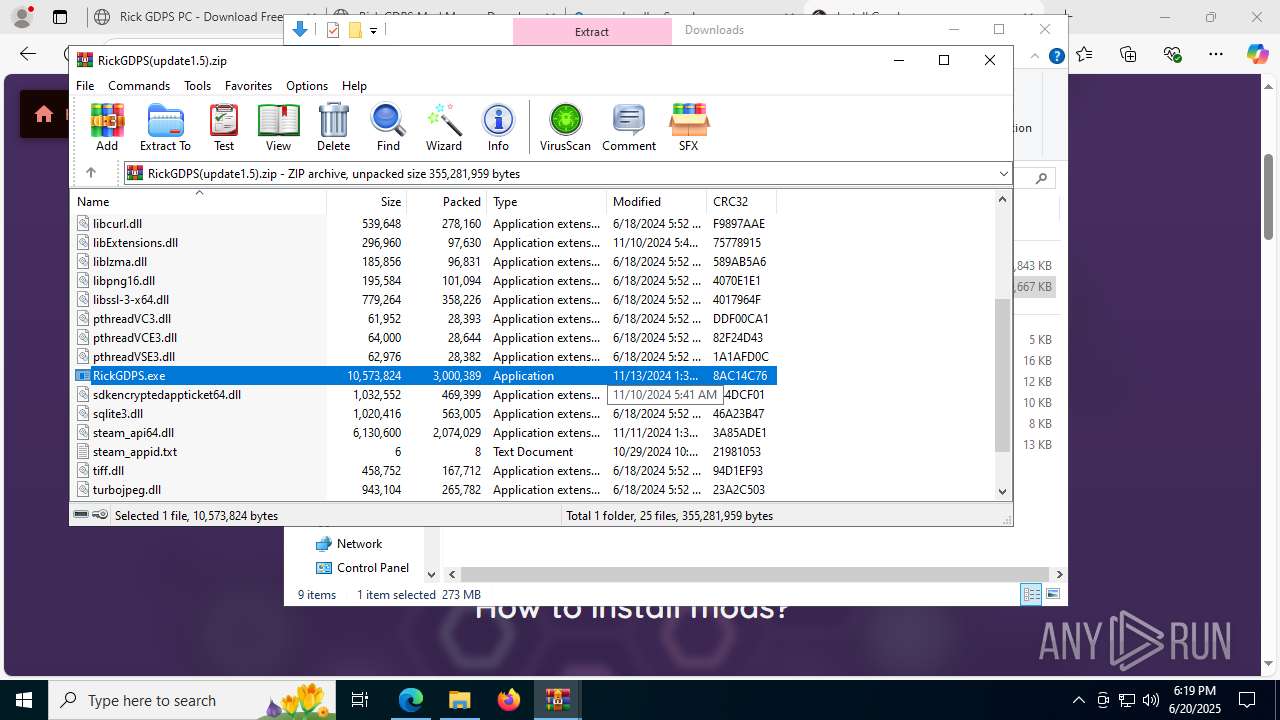The height and width of the screenshot is (720, 1280).
Task: Click the View file toolbar icon
Action: click(278, 127)
